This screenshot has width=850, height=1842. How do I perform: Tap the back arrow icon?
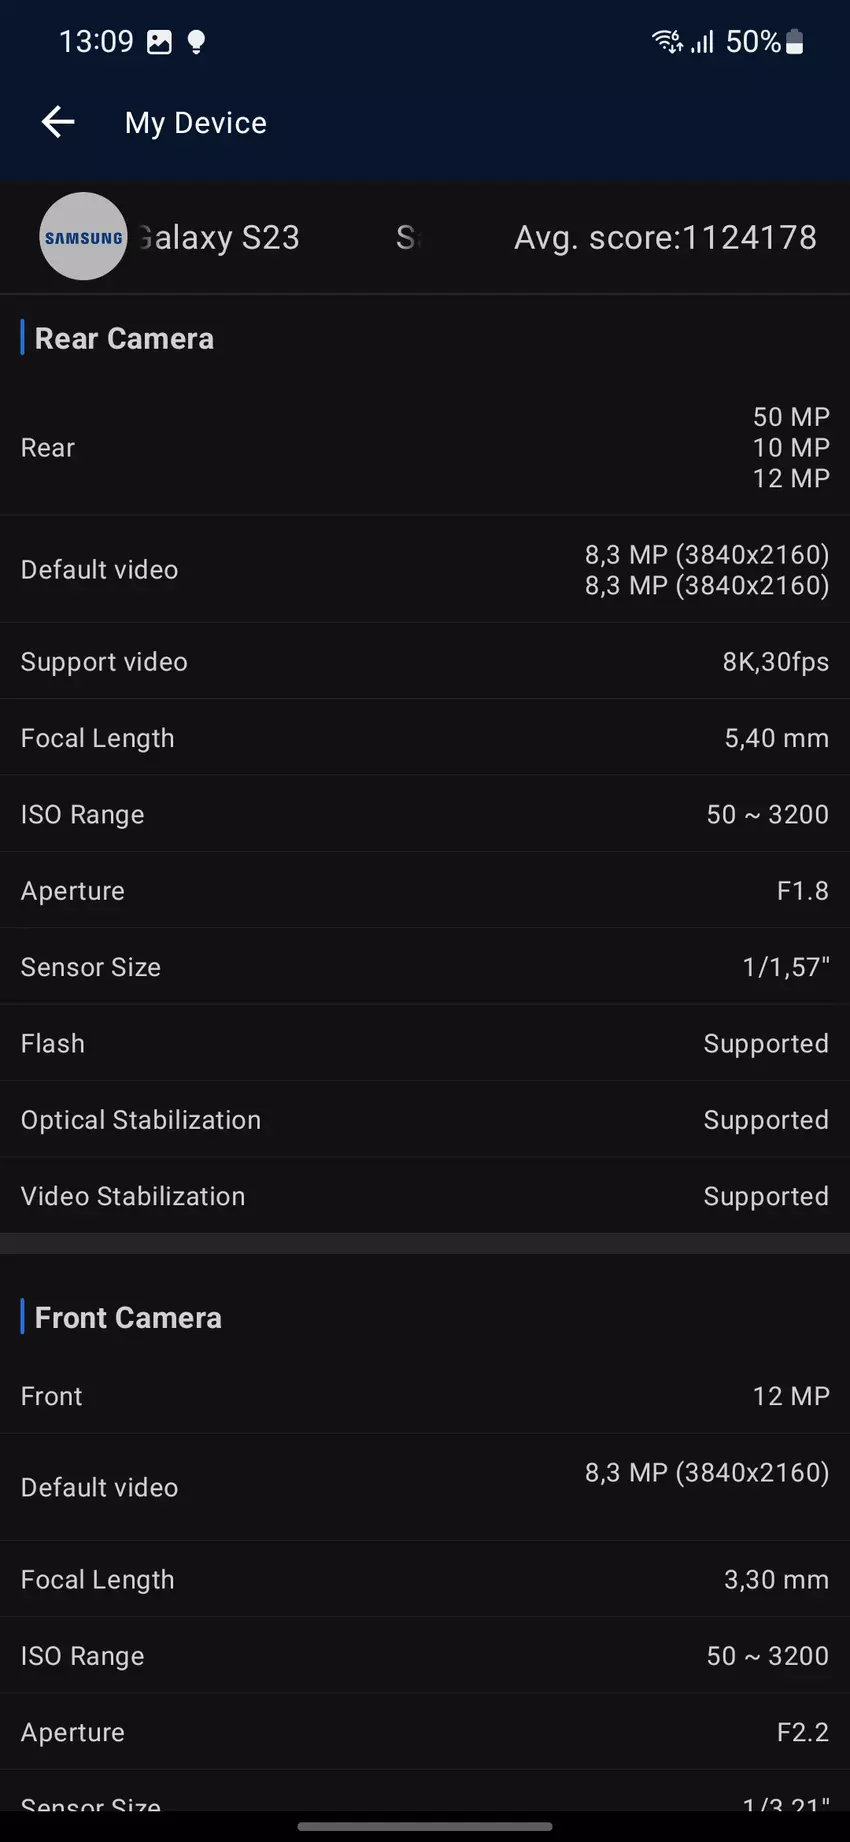pyautogui.click(x=58, y=122)
